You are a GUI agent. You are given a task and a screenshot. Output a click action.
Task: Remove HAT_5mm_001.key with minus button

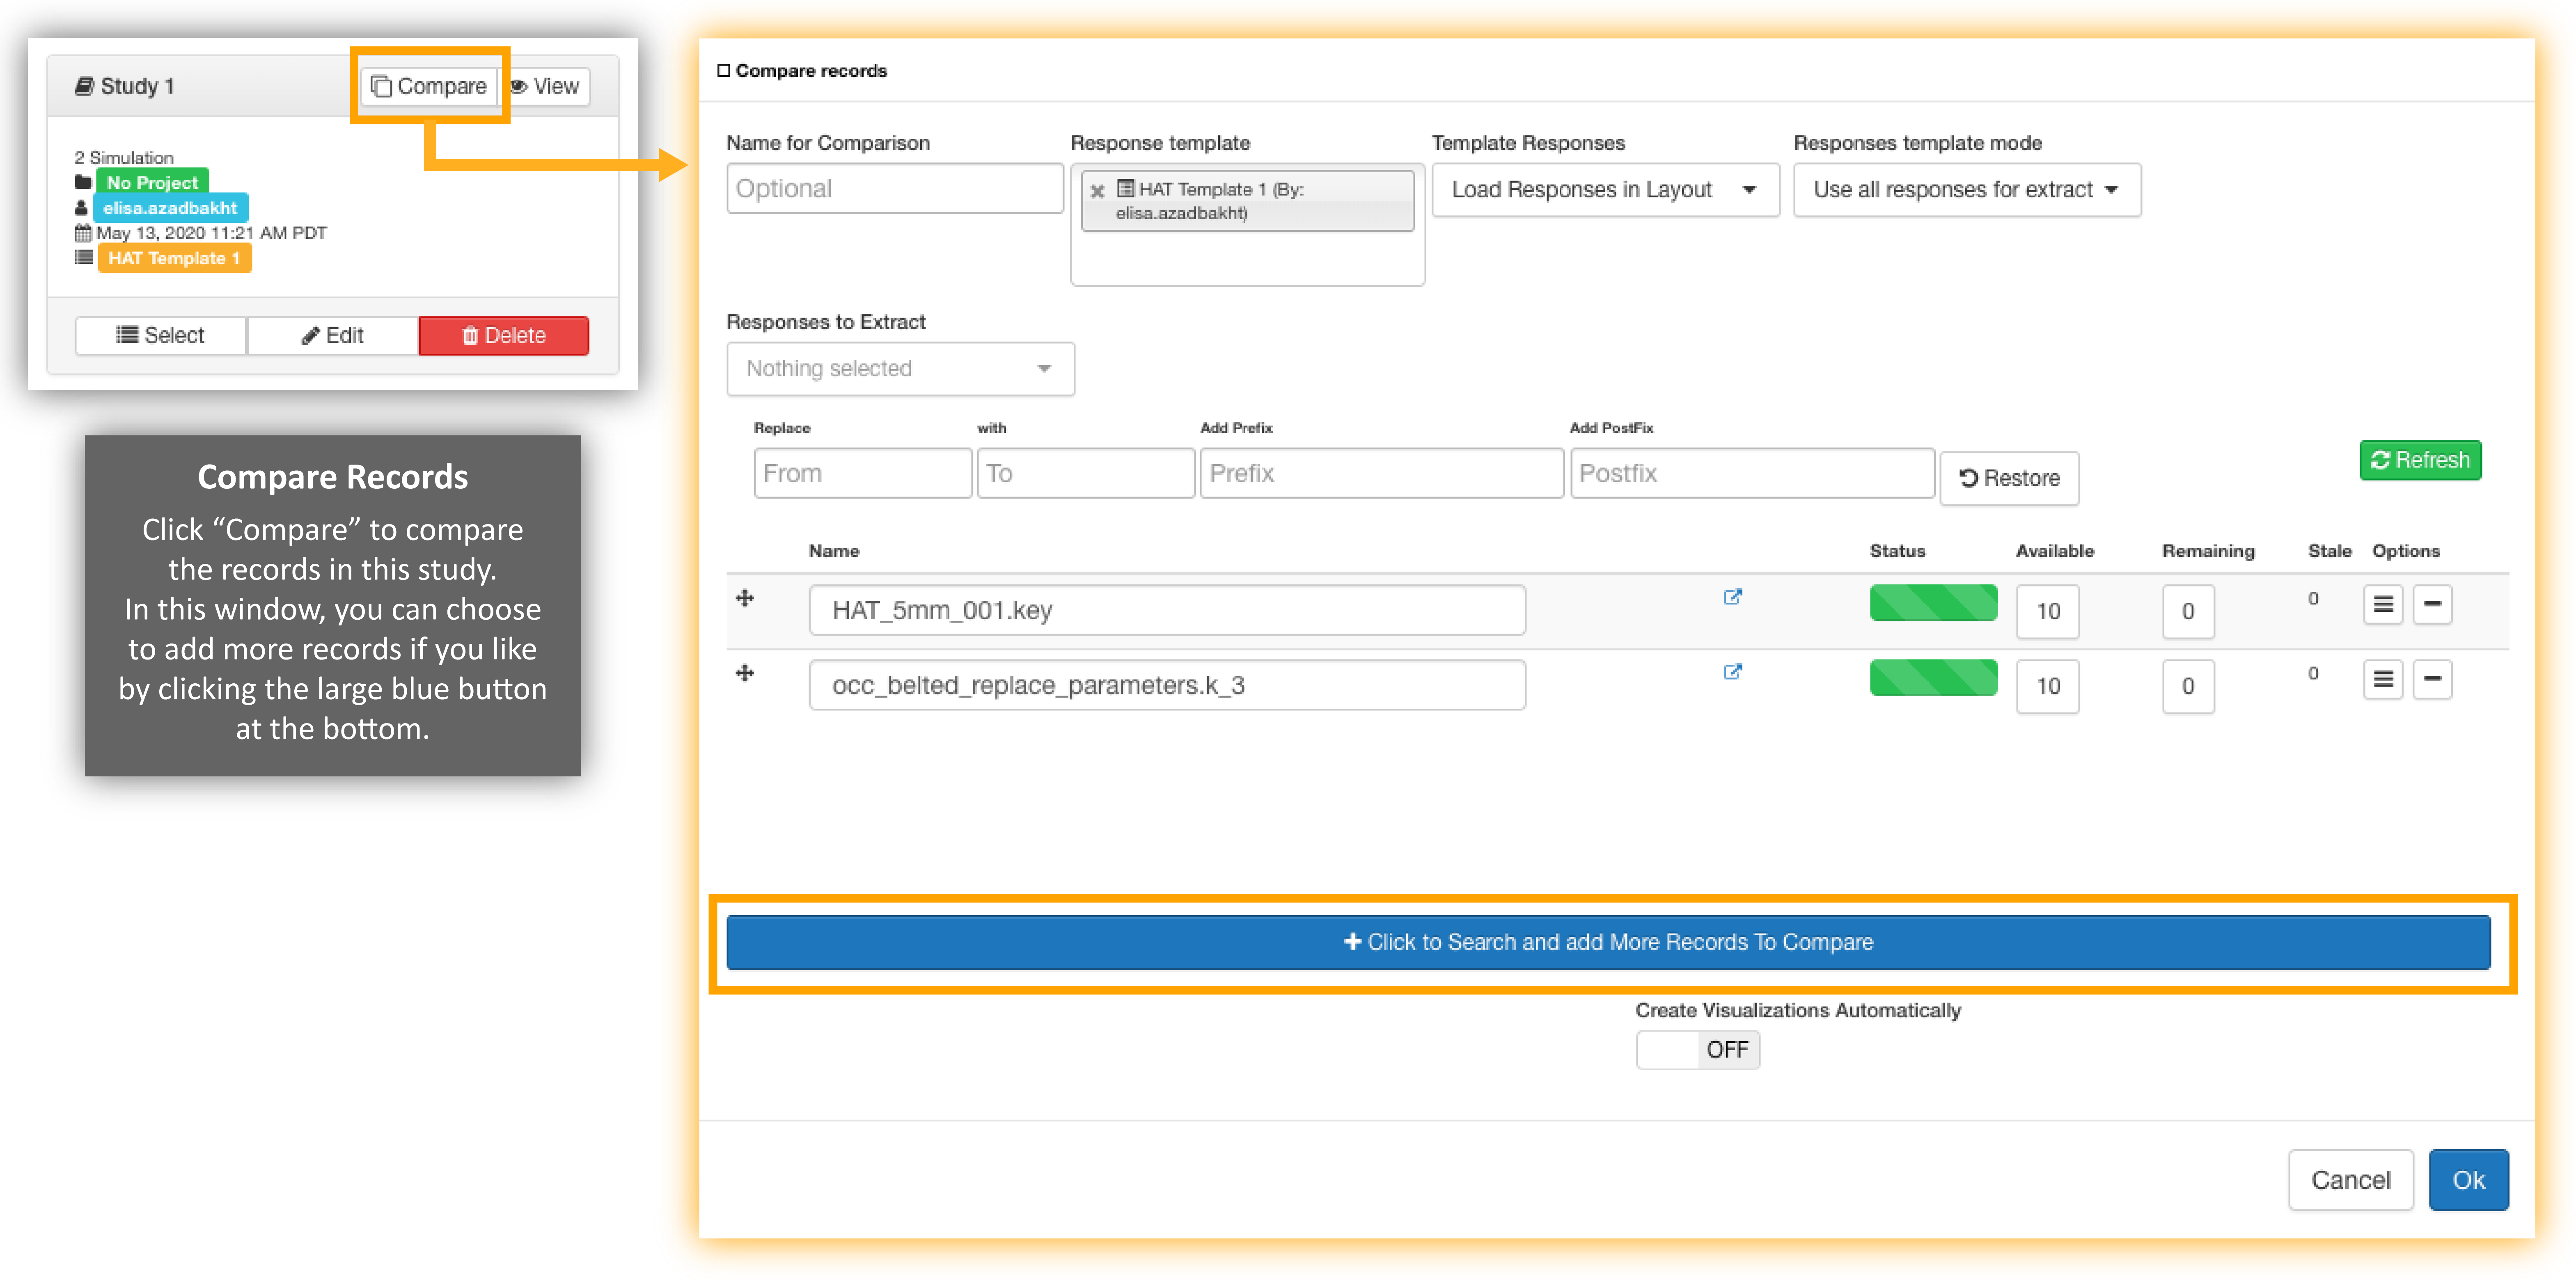point(2432,604)
